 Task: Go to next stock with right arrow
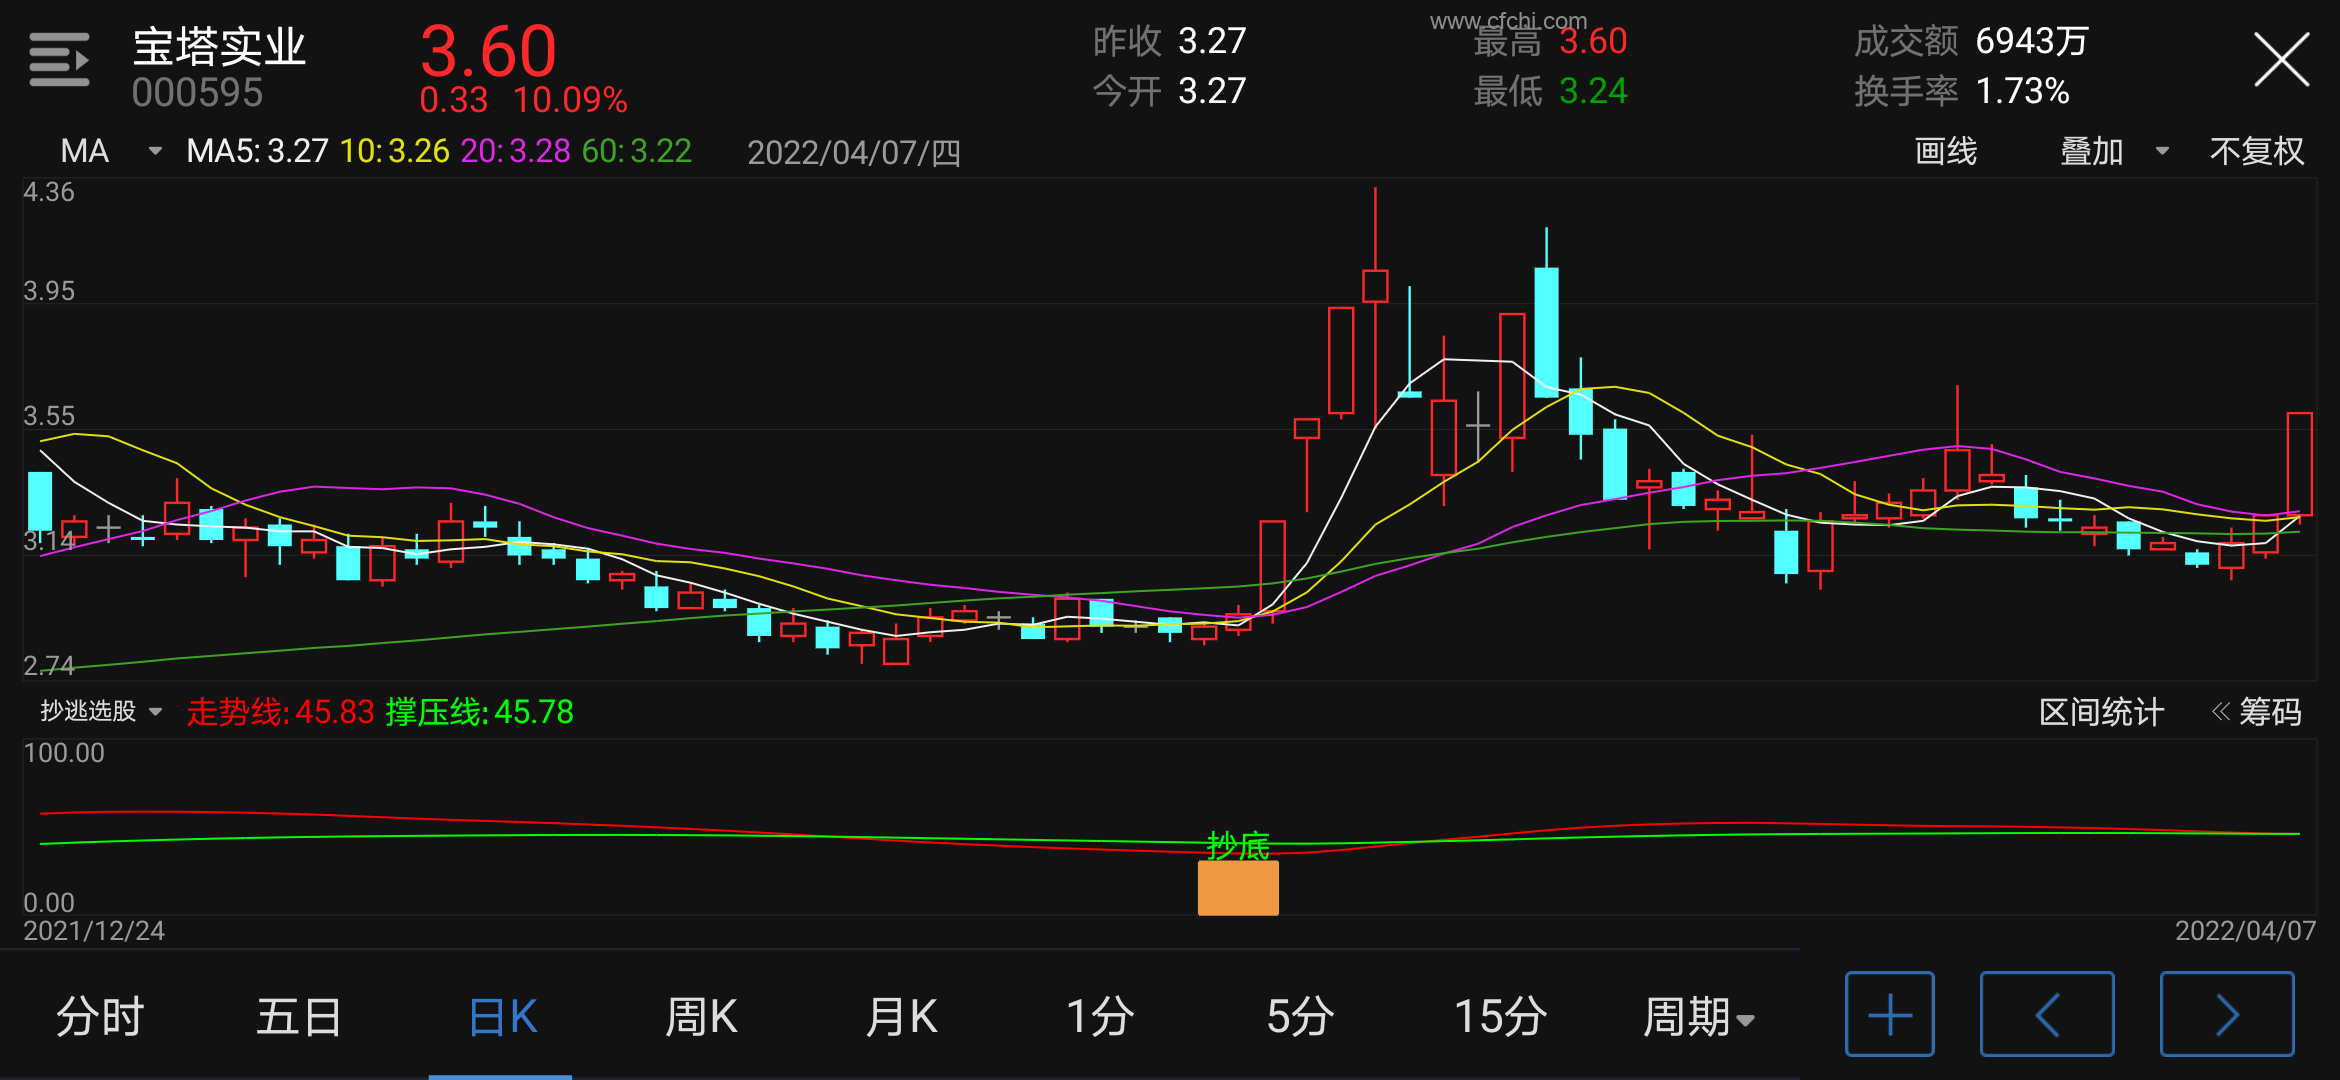coord(2226,1014)
